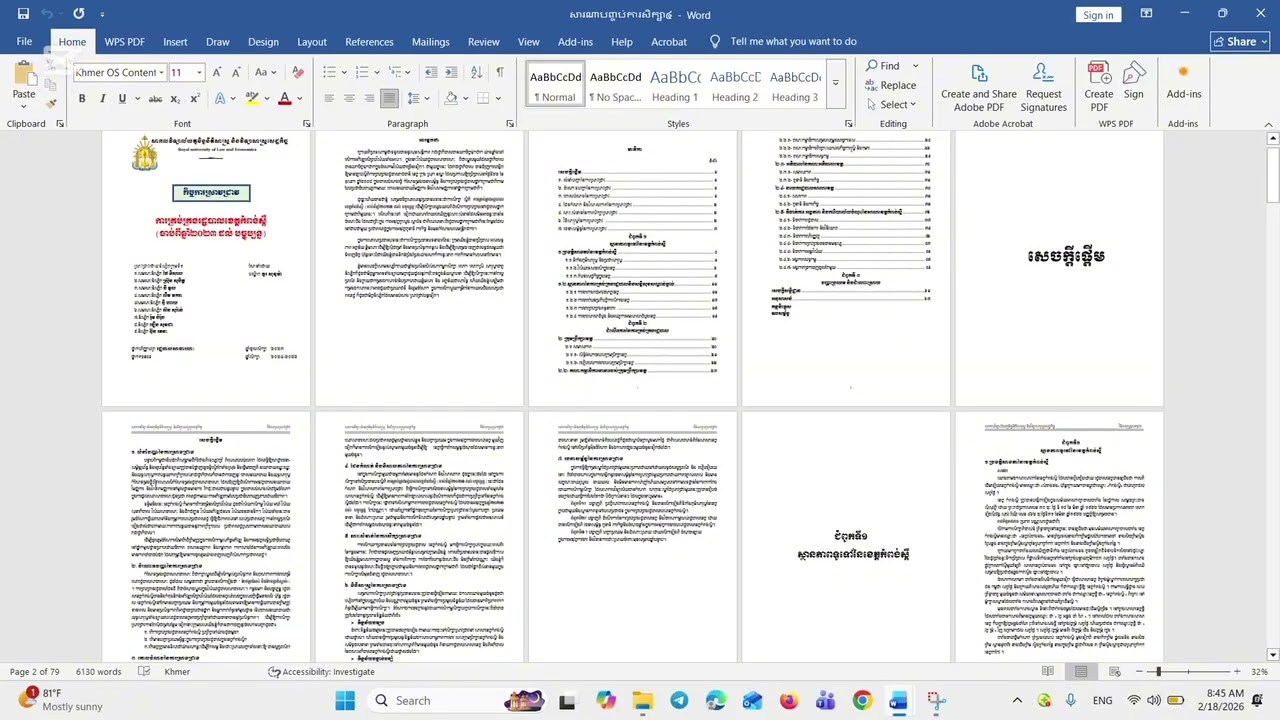Toggle Underline formatting
Screen dimensions: 1280x720
(x=122, y=98)
